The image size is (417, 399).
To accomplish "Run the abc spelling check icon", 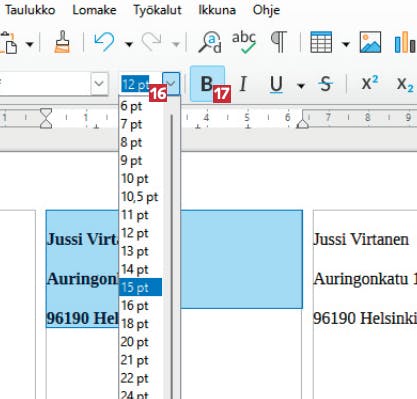I will tap(244, 42).
